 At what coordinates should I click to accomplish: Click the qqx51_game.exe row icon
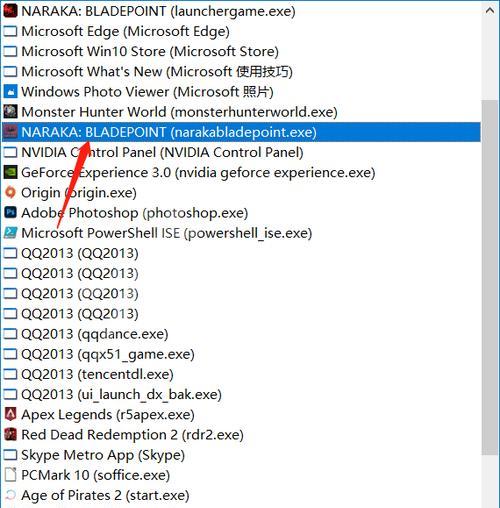click(10, 354)
